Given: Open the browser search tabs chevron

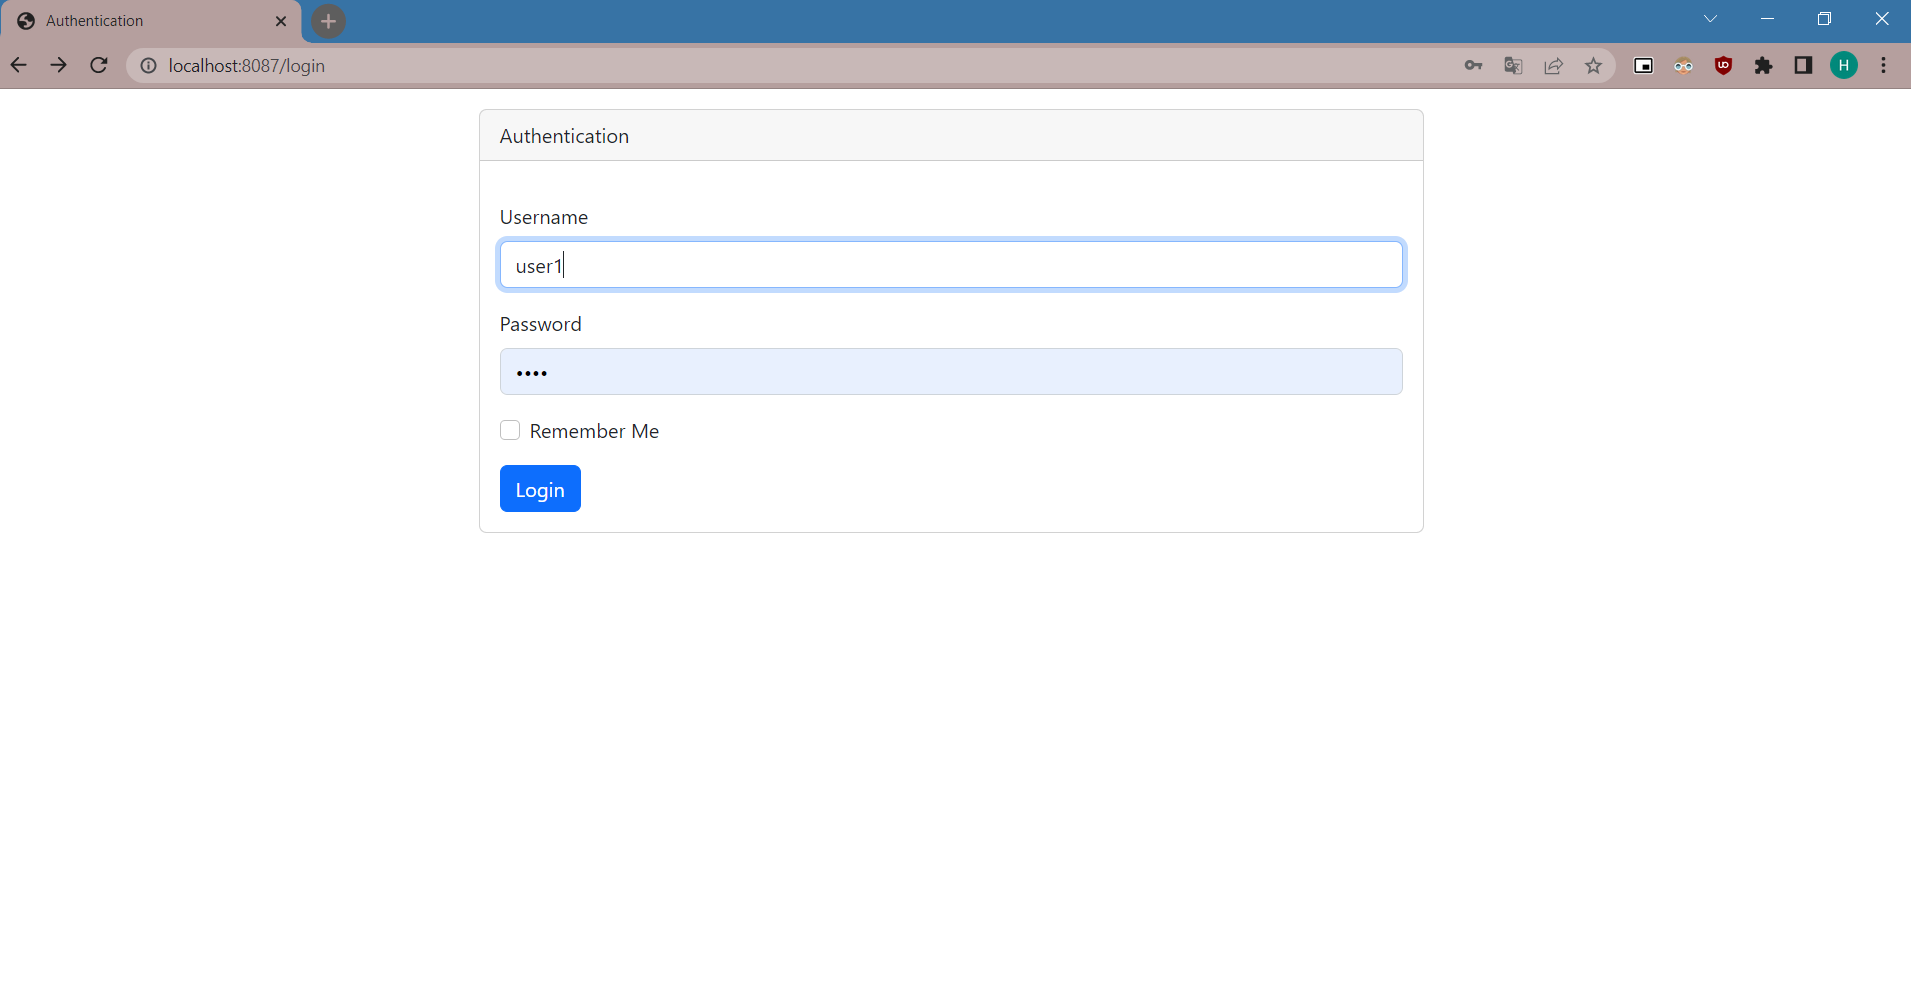Looking at the screenshot, I should [1711, 19].
